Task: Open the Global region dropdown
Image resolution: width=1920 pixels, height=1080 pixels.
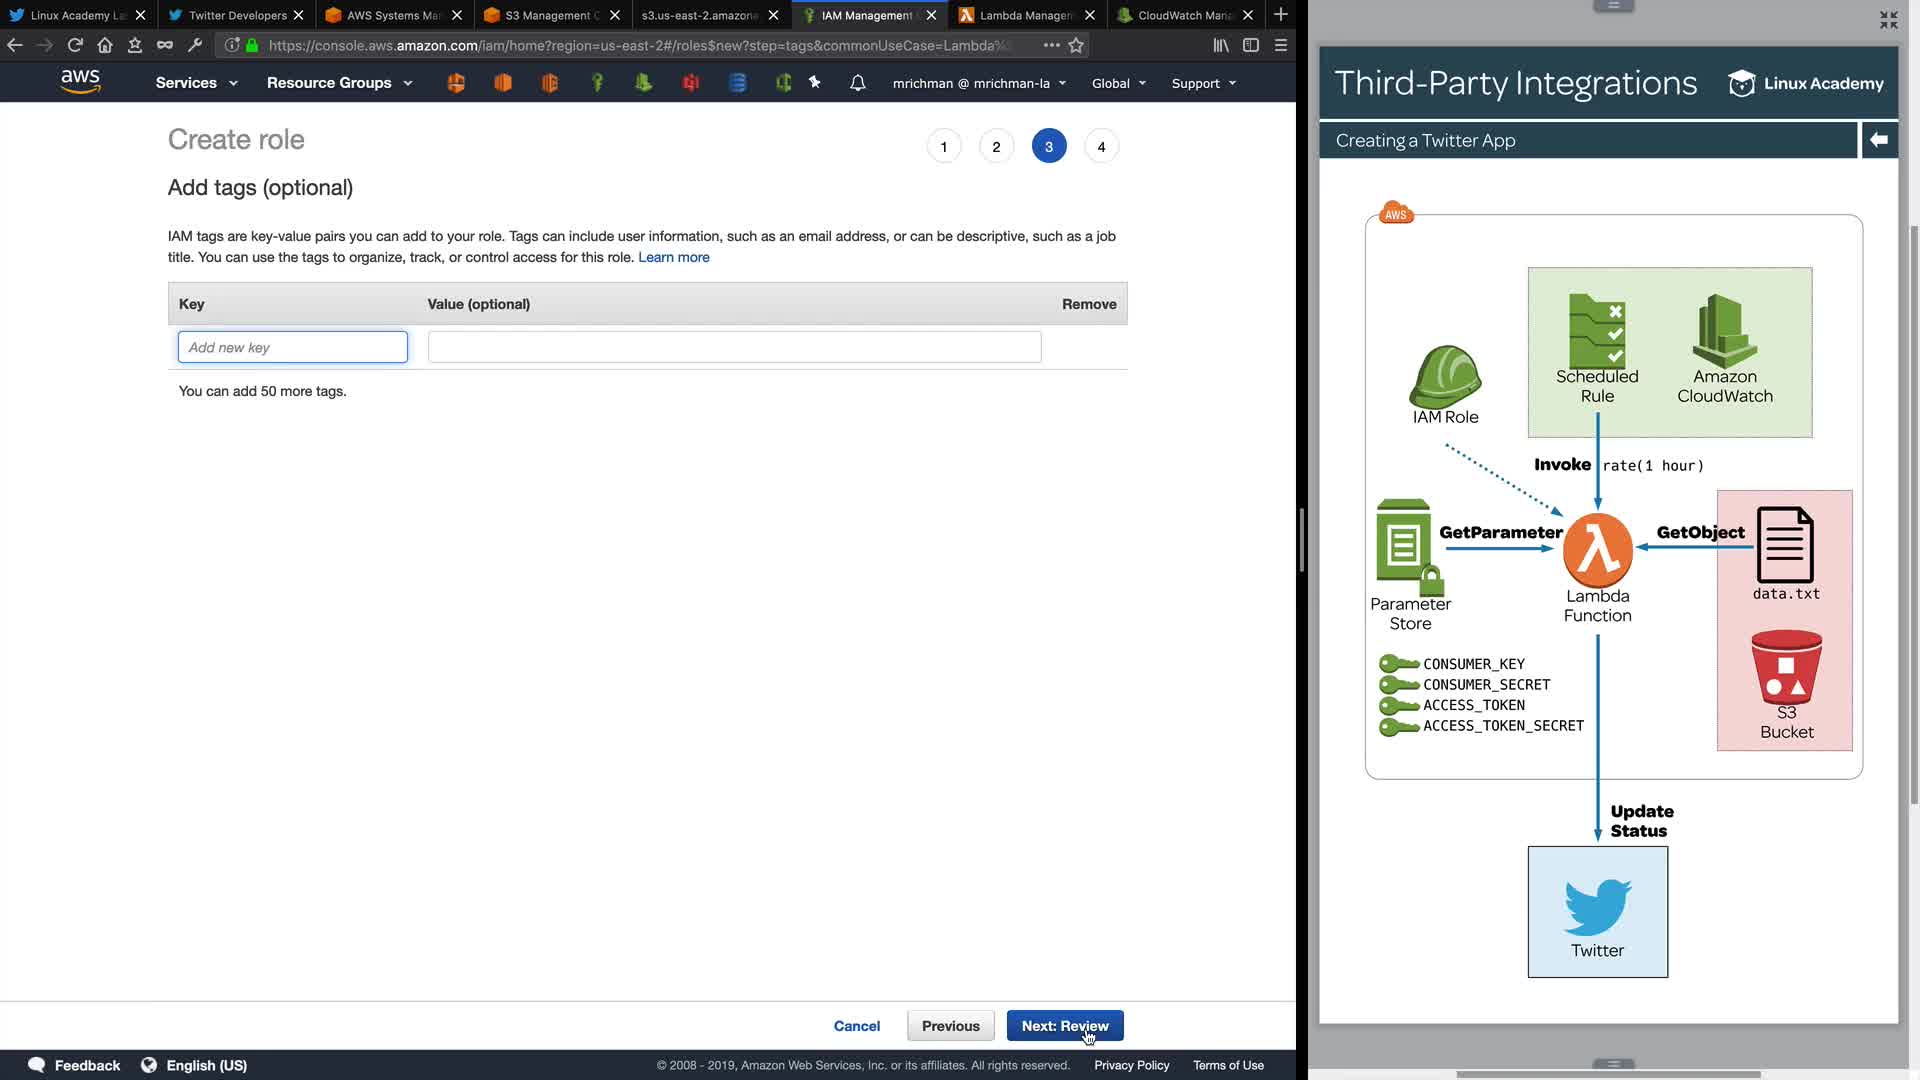Action: click(1118, 83)
